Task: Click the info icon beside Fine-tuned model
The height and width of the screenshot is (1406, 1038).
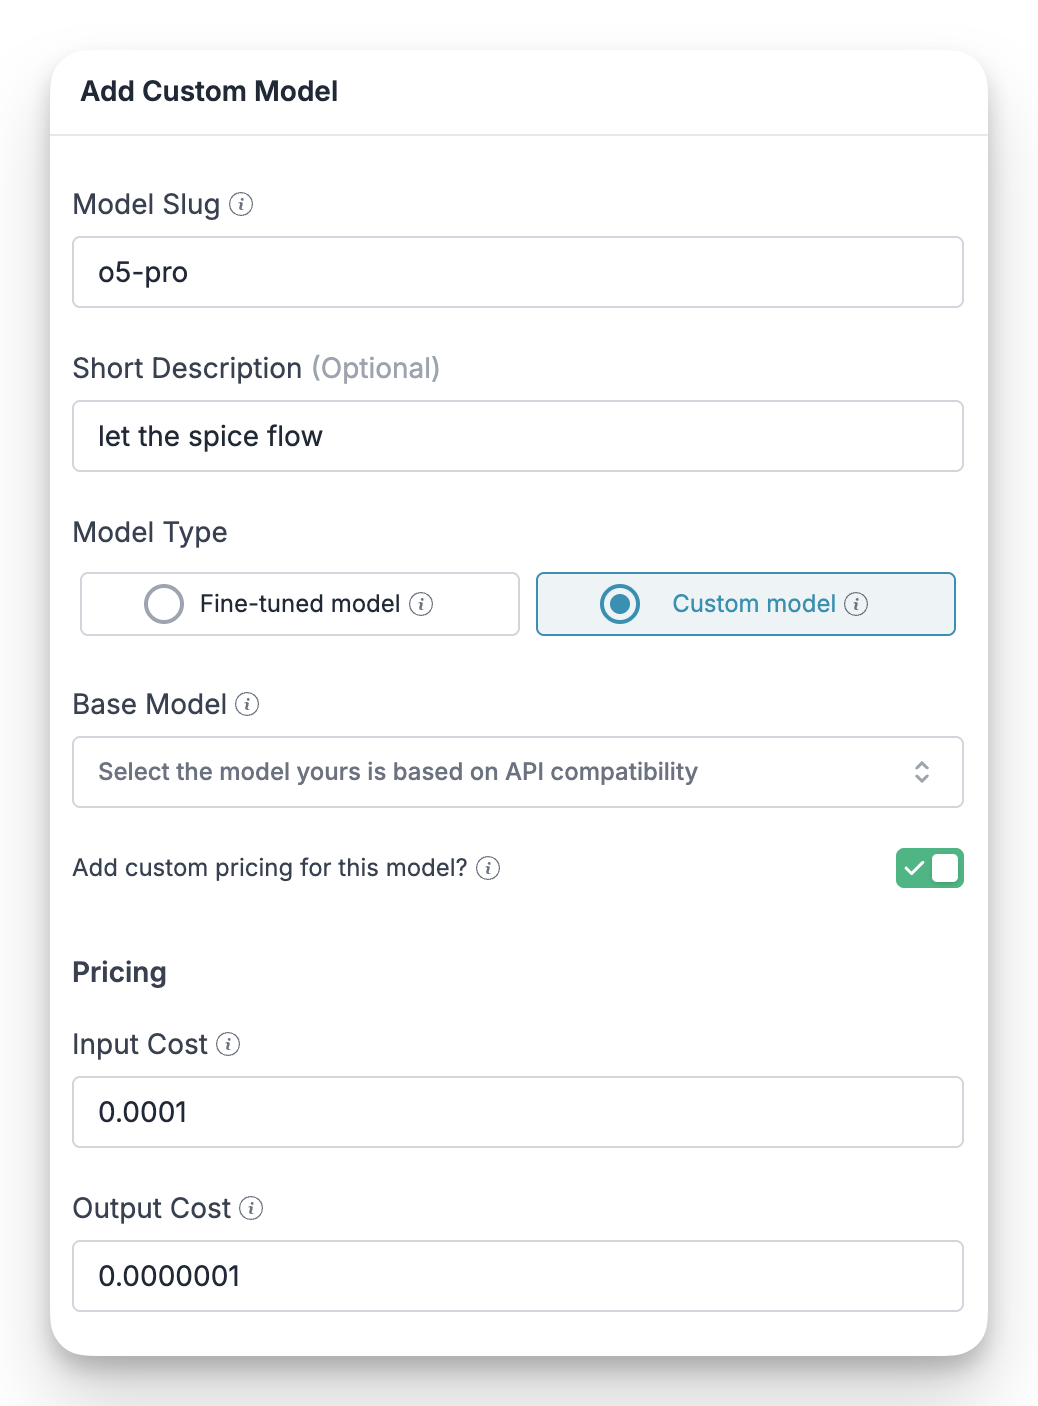Action: pyautogui.click(x=424, y=604)
